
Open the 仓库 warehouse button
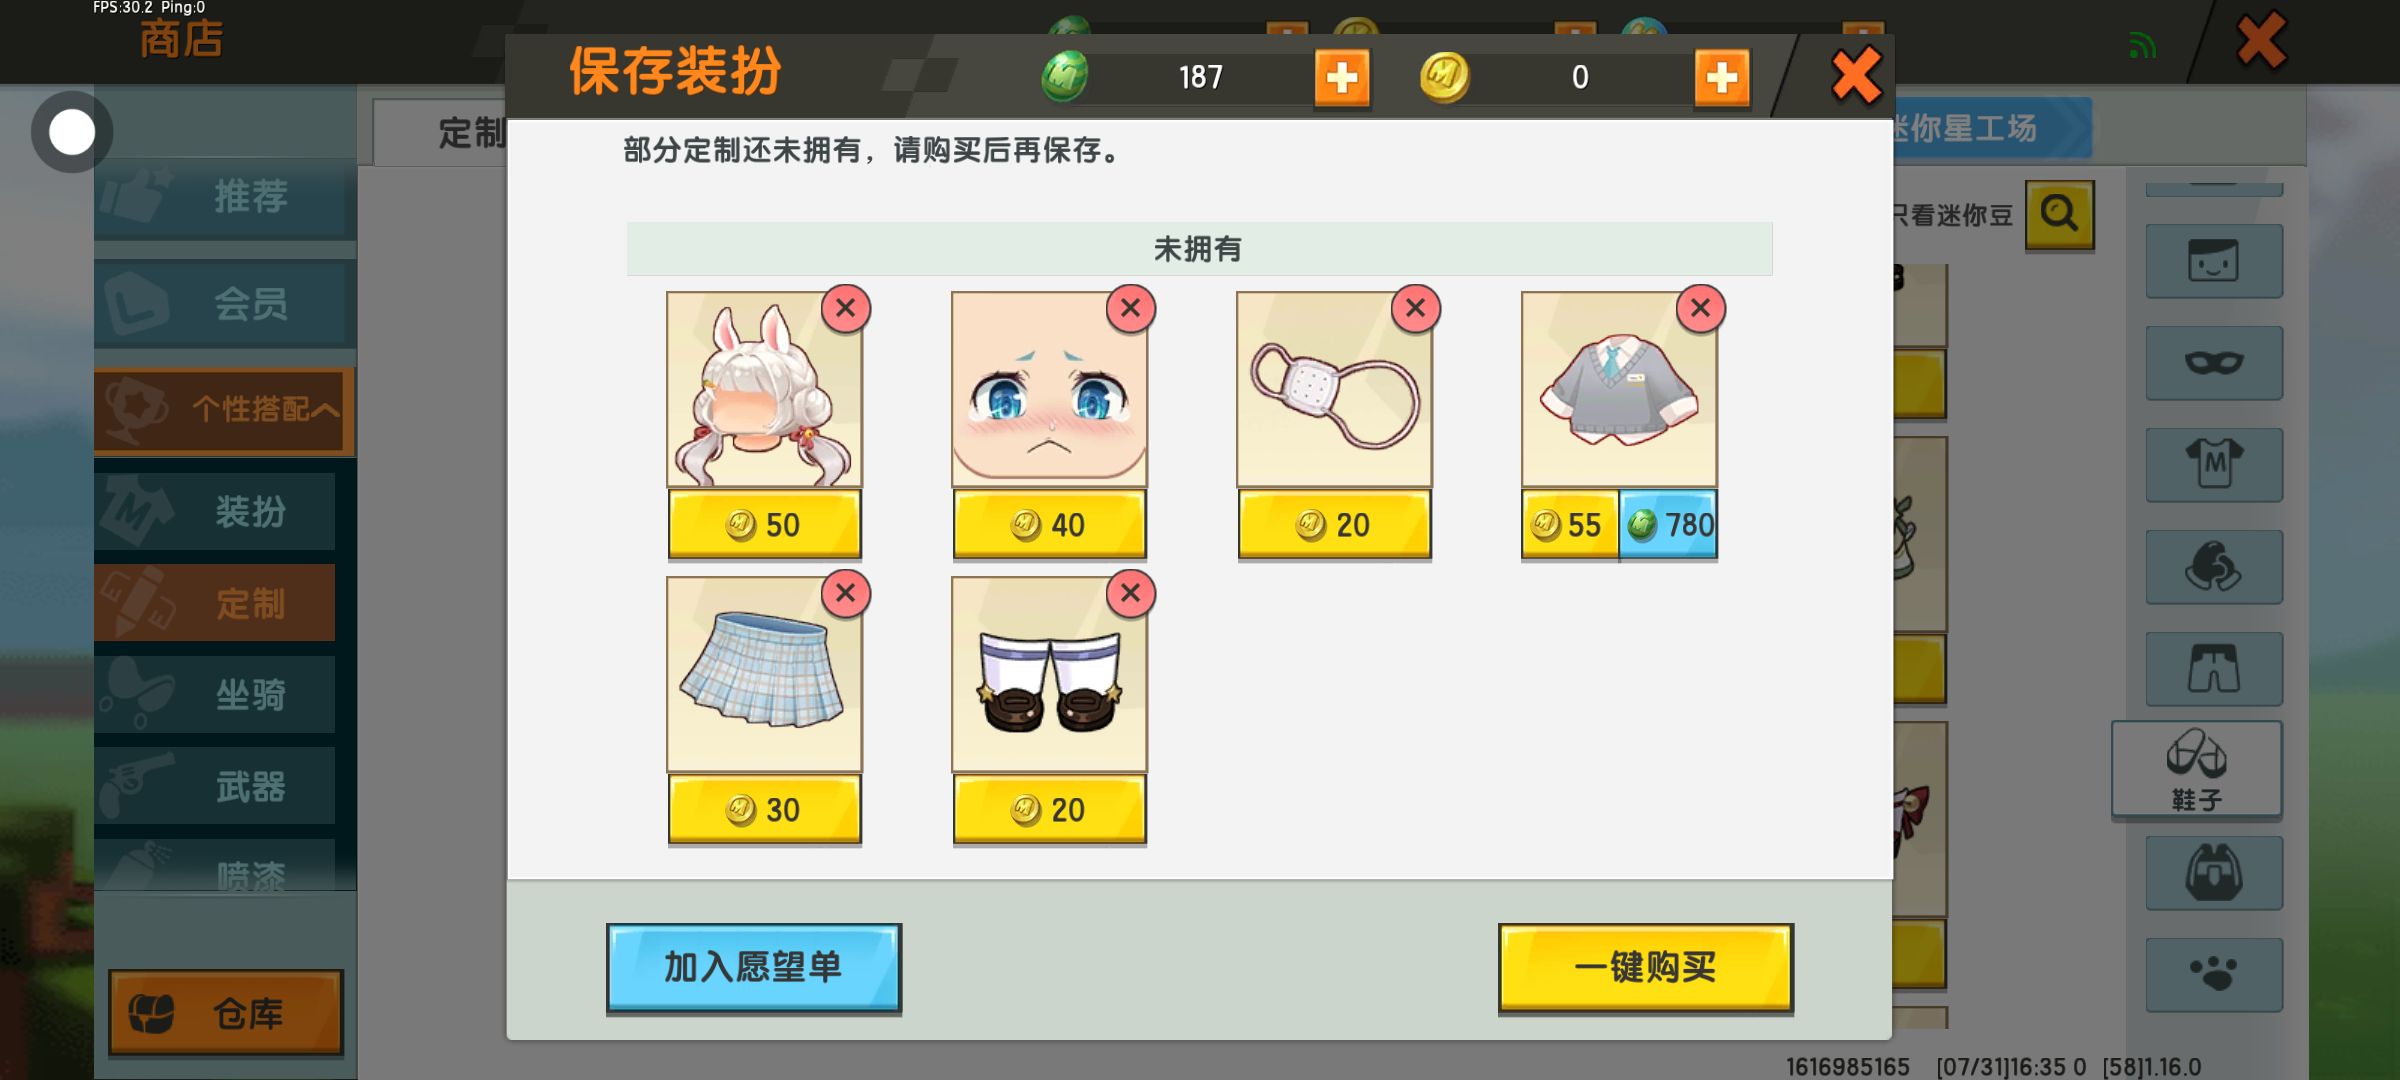tap(226, 1012)
